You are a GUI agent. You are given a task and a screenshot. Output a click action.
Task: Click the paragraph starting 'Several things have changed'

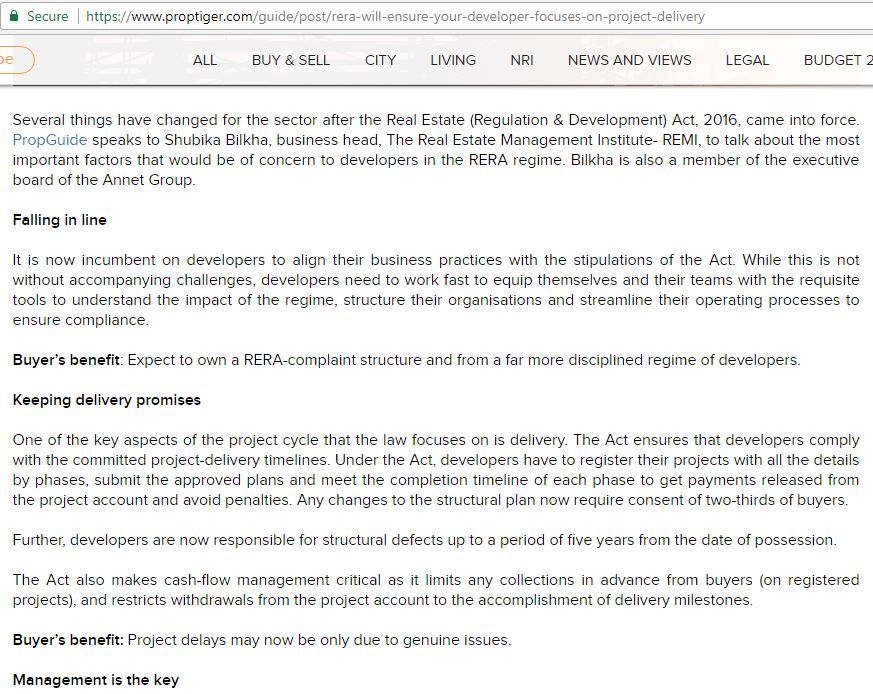[x=436, y=150]
